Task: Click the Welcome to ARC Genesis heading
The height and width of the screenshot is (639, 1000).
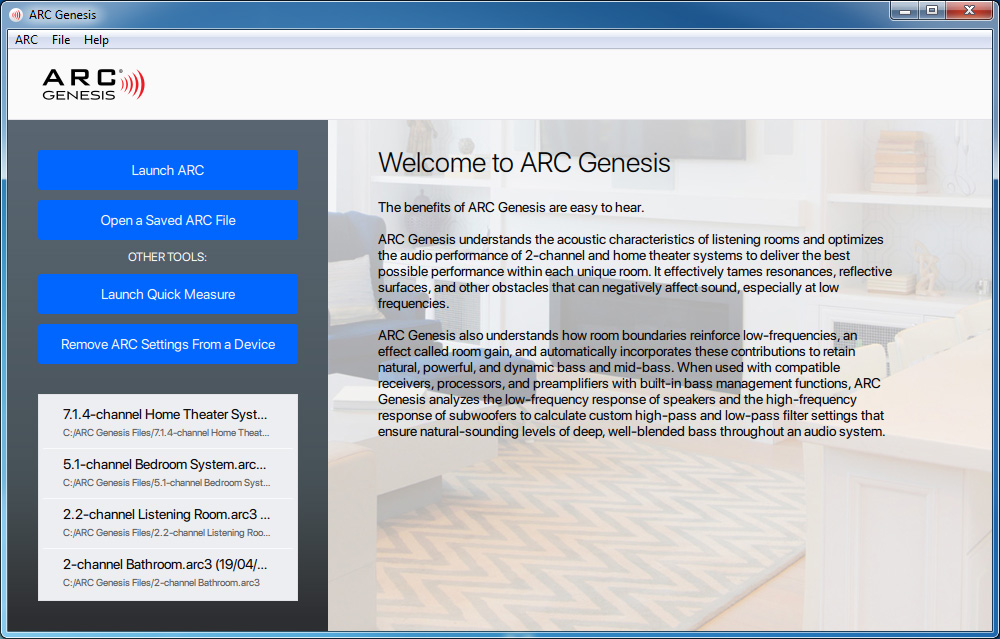Action: click(x=524, y=163)
